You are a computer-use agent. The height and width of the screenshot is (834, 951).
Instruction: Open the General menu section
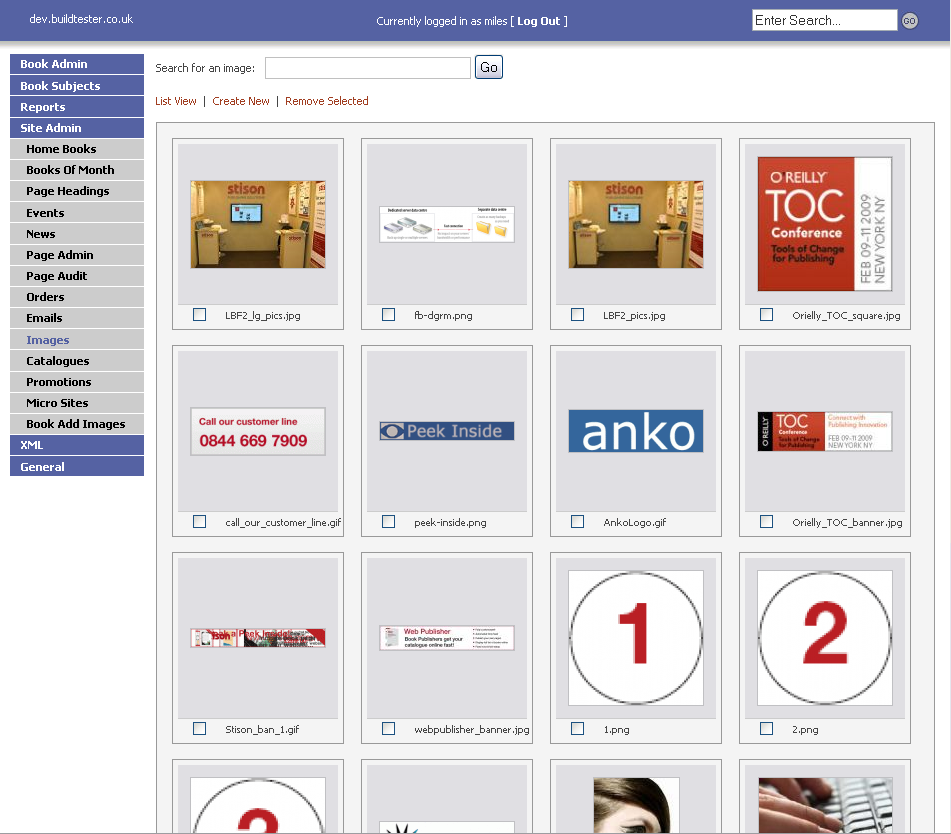77,466
